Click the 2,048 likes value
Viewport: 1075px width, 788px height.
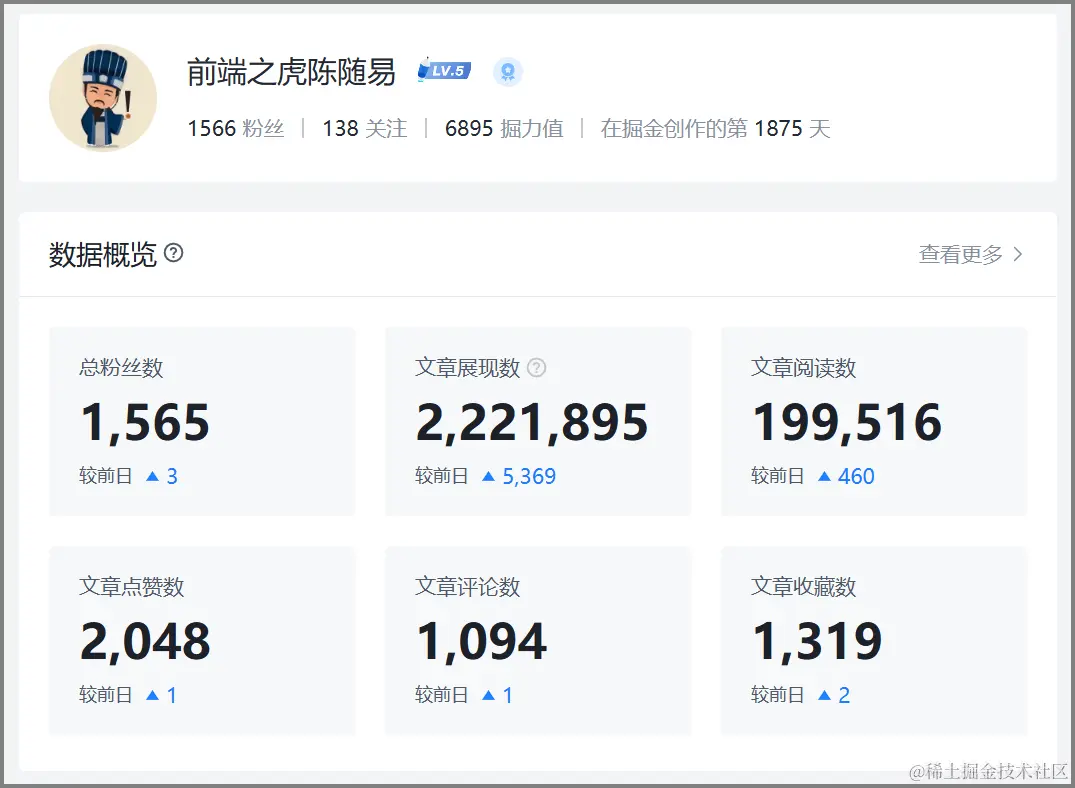[x=145, y=641]
